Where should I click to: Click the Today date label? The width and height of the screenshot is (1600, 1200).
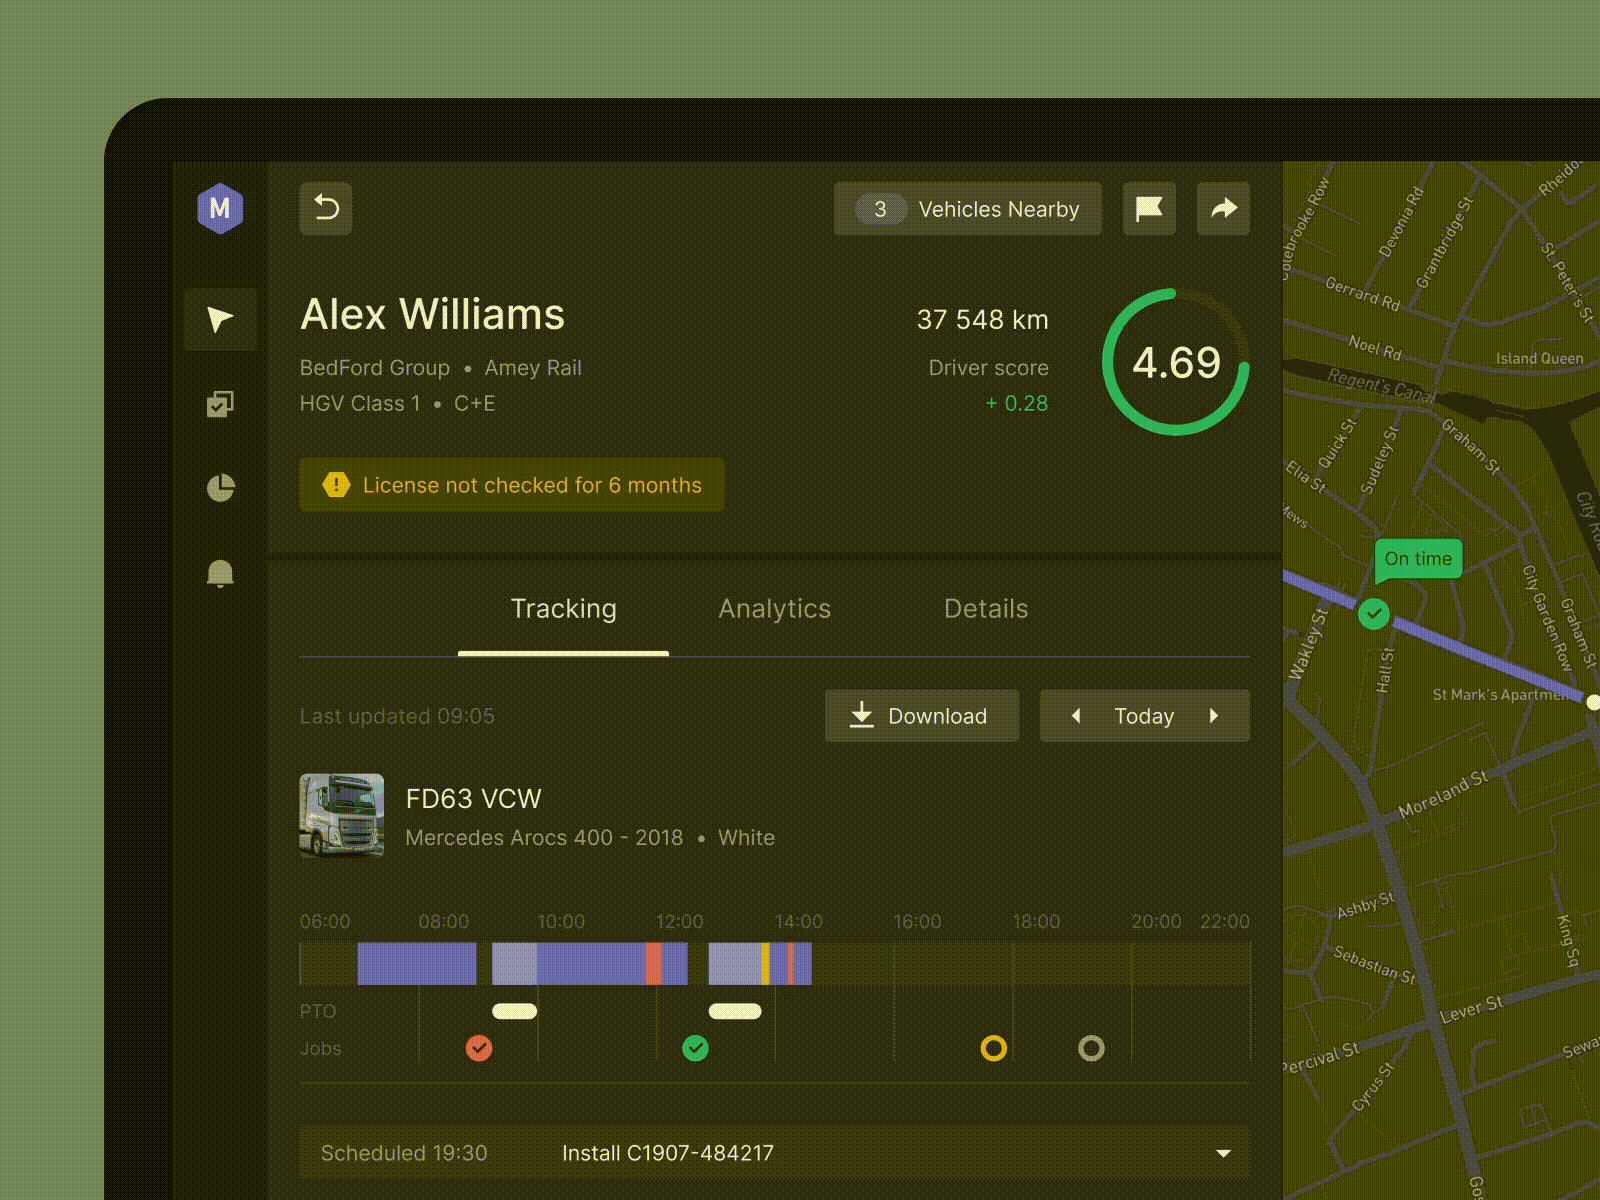pyautogui.click(x=1144, y=716)
